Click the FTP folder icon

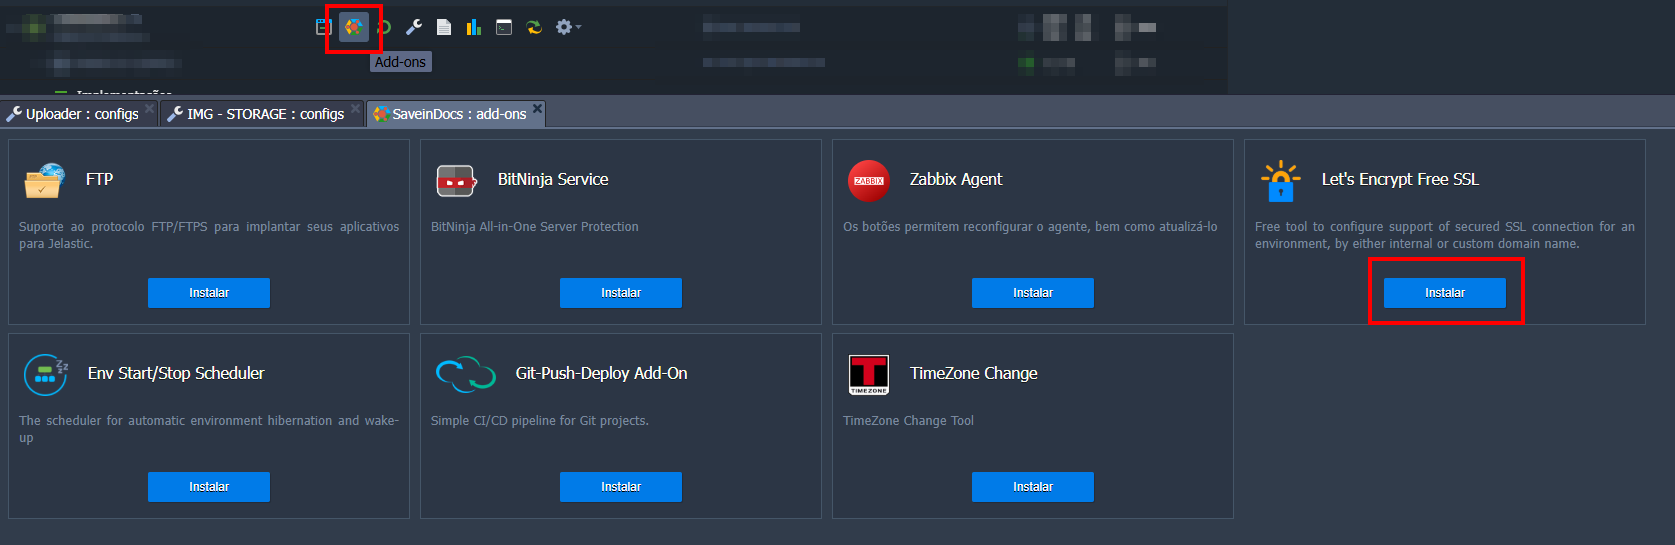44,181
